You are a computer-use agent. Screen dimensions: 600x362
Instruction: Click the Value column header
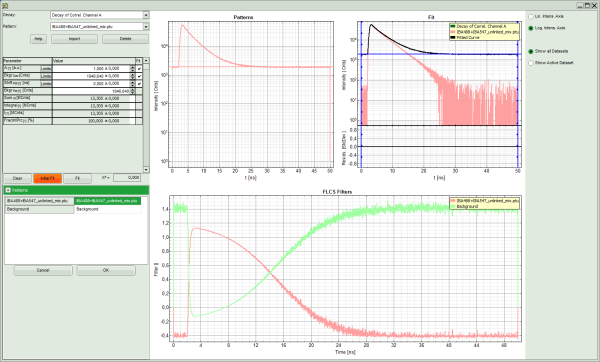(94, 61)
